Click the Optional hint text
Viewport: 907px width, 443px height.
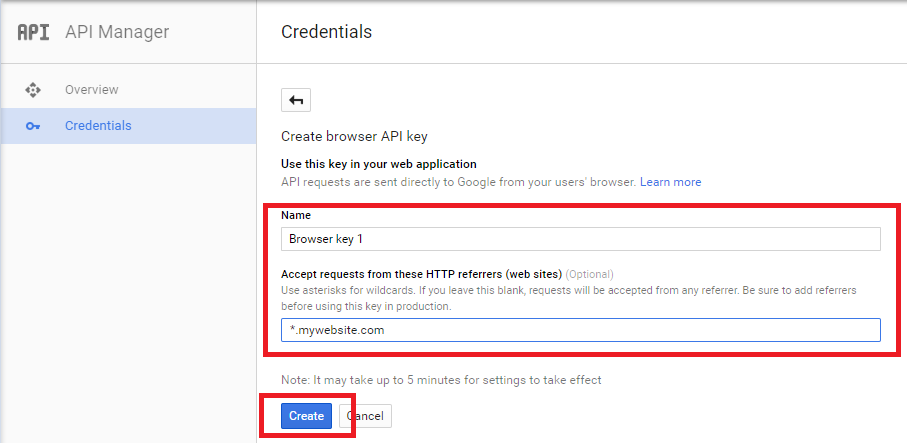(589, 274)
